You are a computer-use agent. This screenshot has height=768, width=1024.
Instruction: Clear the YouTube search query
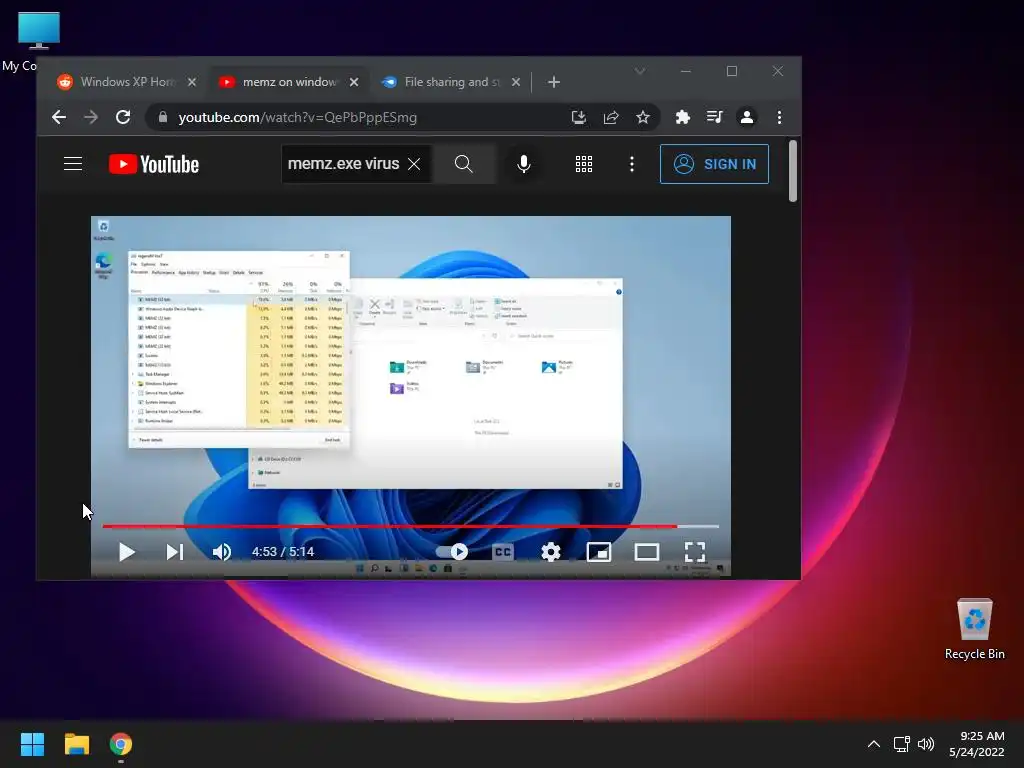pos(414,164)
